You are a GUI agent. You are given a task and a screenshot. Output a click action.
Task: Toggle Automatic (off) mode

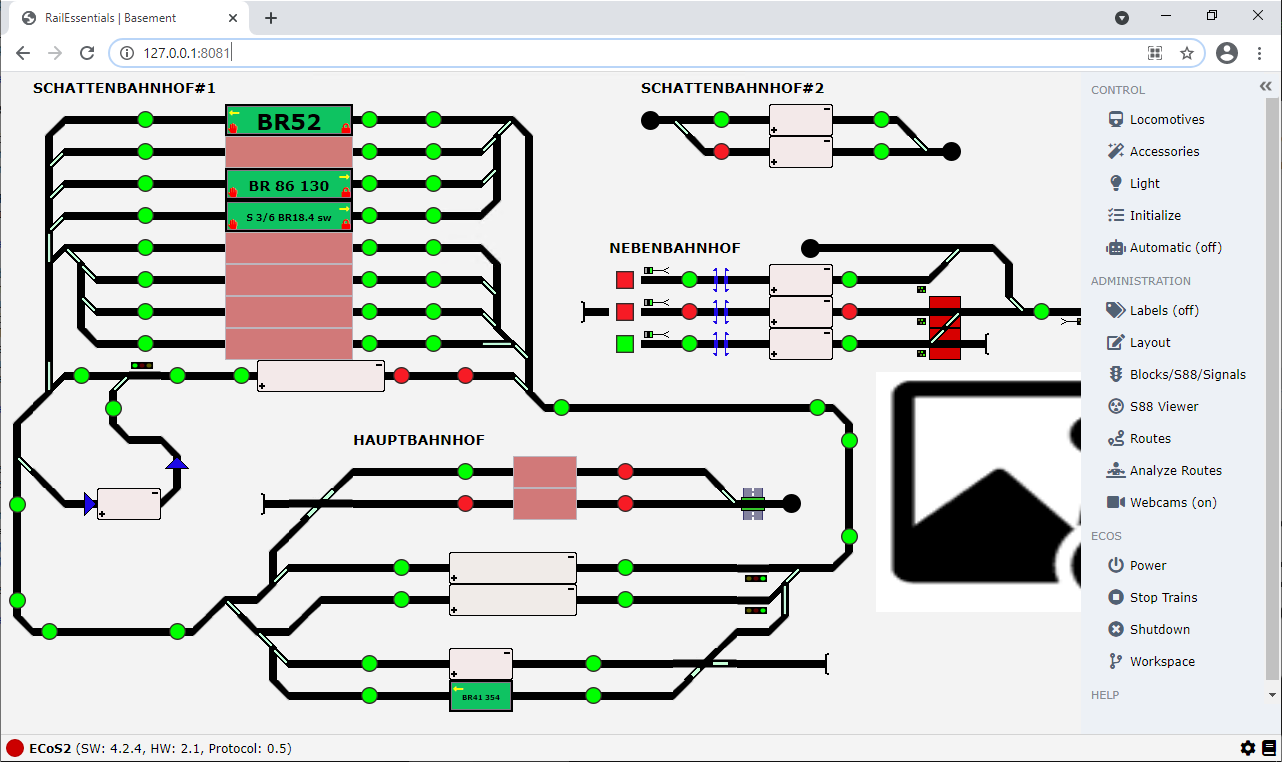pos(1175,247)
